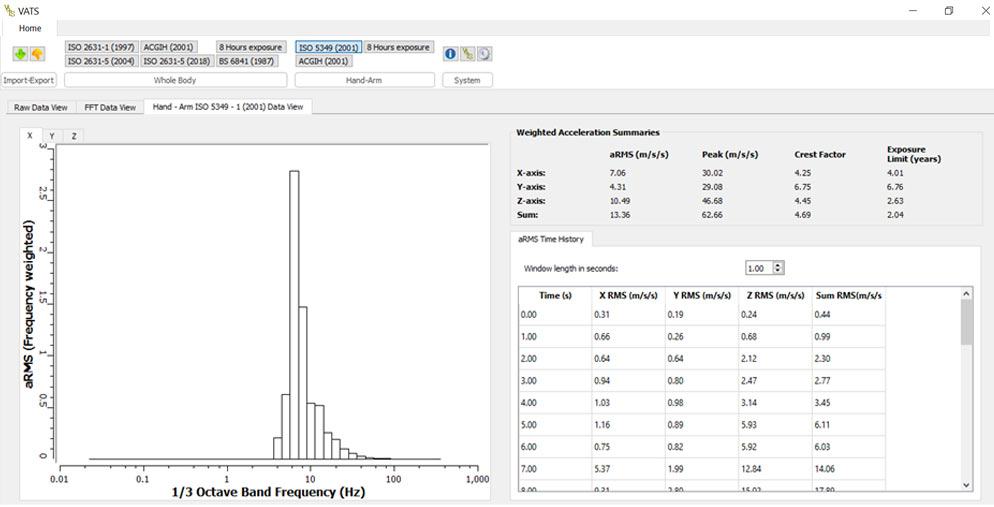Click the Sum: row label
The width and height of the screenshot is (994, 507).
[527, 215]
